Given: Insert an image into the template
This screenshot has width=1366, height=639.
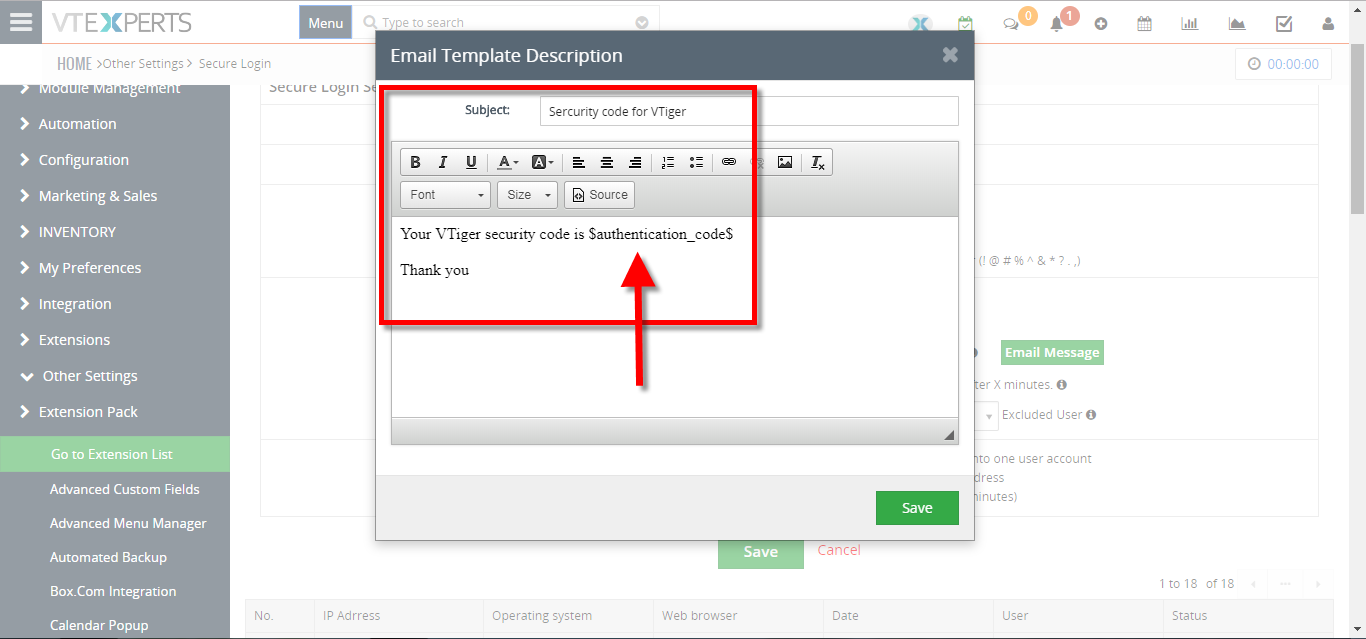Looking at the screenshot, I should pyautogui.click(x=785, y=162).
